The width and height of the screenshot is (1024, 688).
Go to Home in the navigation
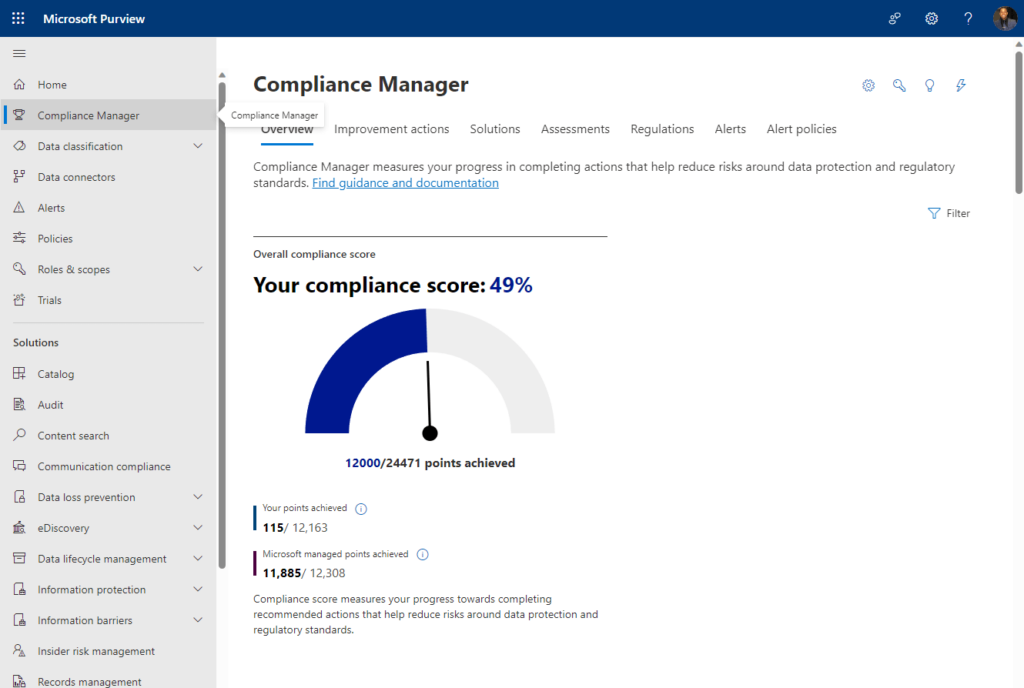[x=52, y=85]
